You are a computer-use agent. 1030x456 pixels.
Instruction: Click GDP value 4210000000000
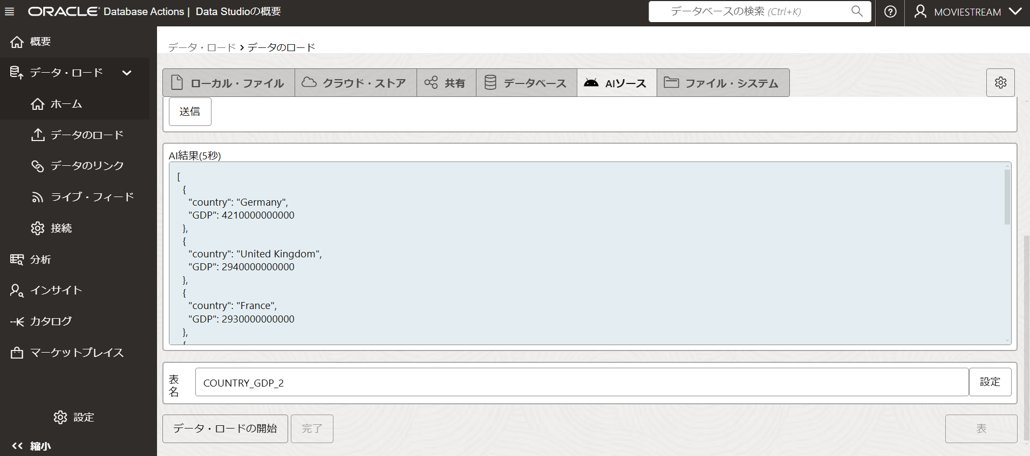(x=258, y=216)
